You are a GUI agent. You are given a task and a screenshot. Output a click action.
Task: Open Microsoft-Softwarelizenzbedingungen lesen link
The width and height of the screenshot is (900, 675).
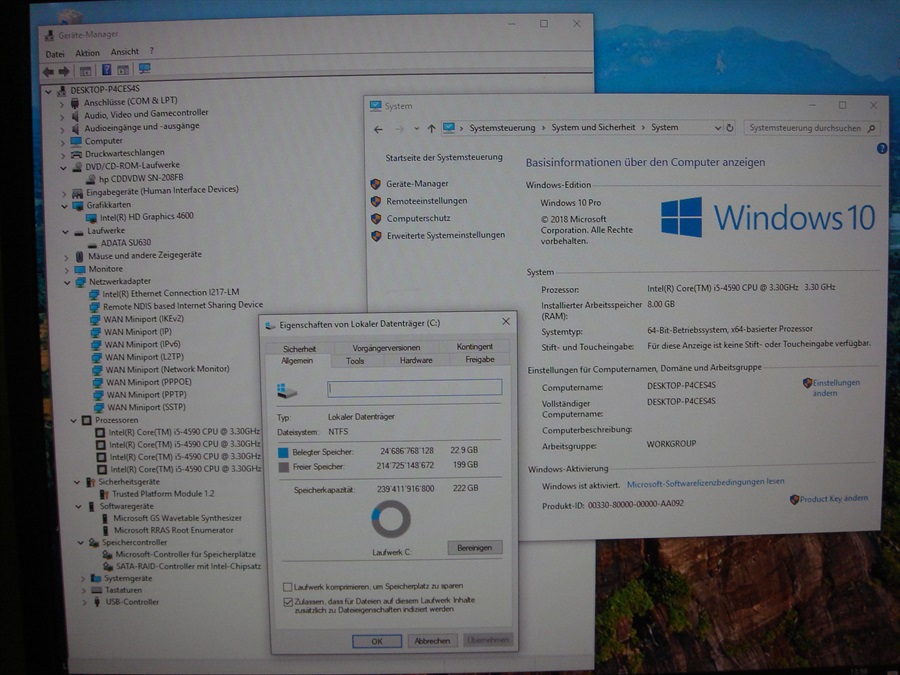point(705,483)
